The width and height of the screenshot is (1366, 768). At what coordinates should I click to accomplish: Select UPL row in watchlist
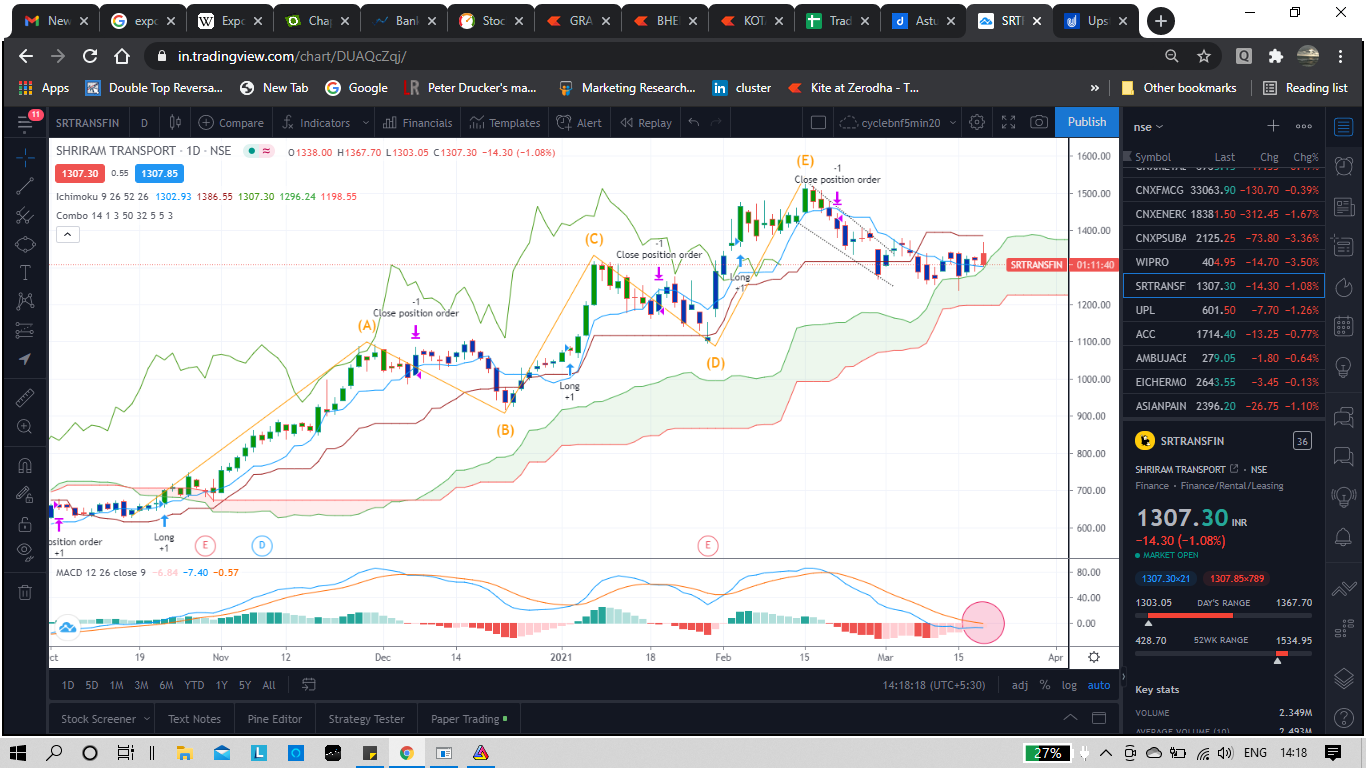tap(1224, 310)
